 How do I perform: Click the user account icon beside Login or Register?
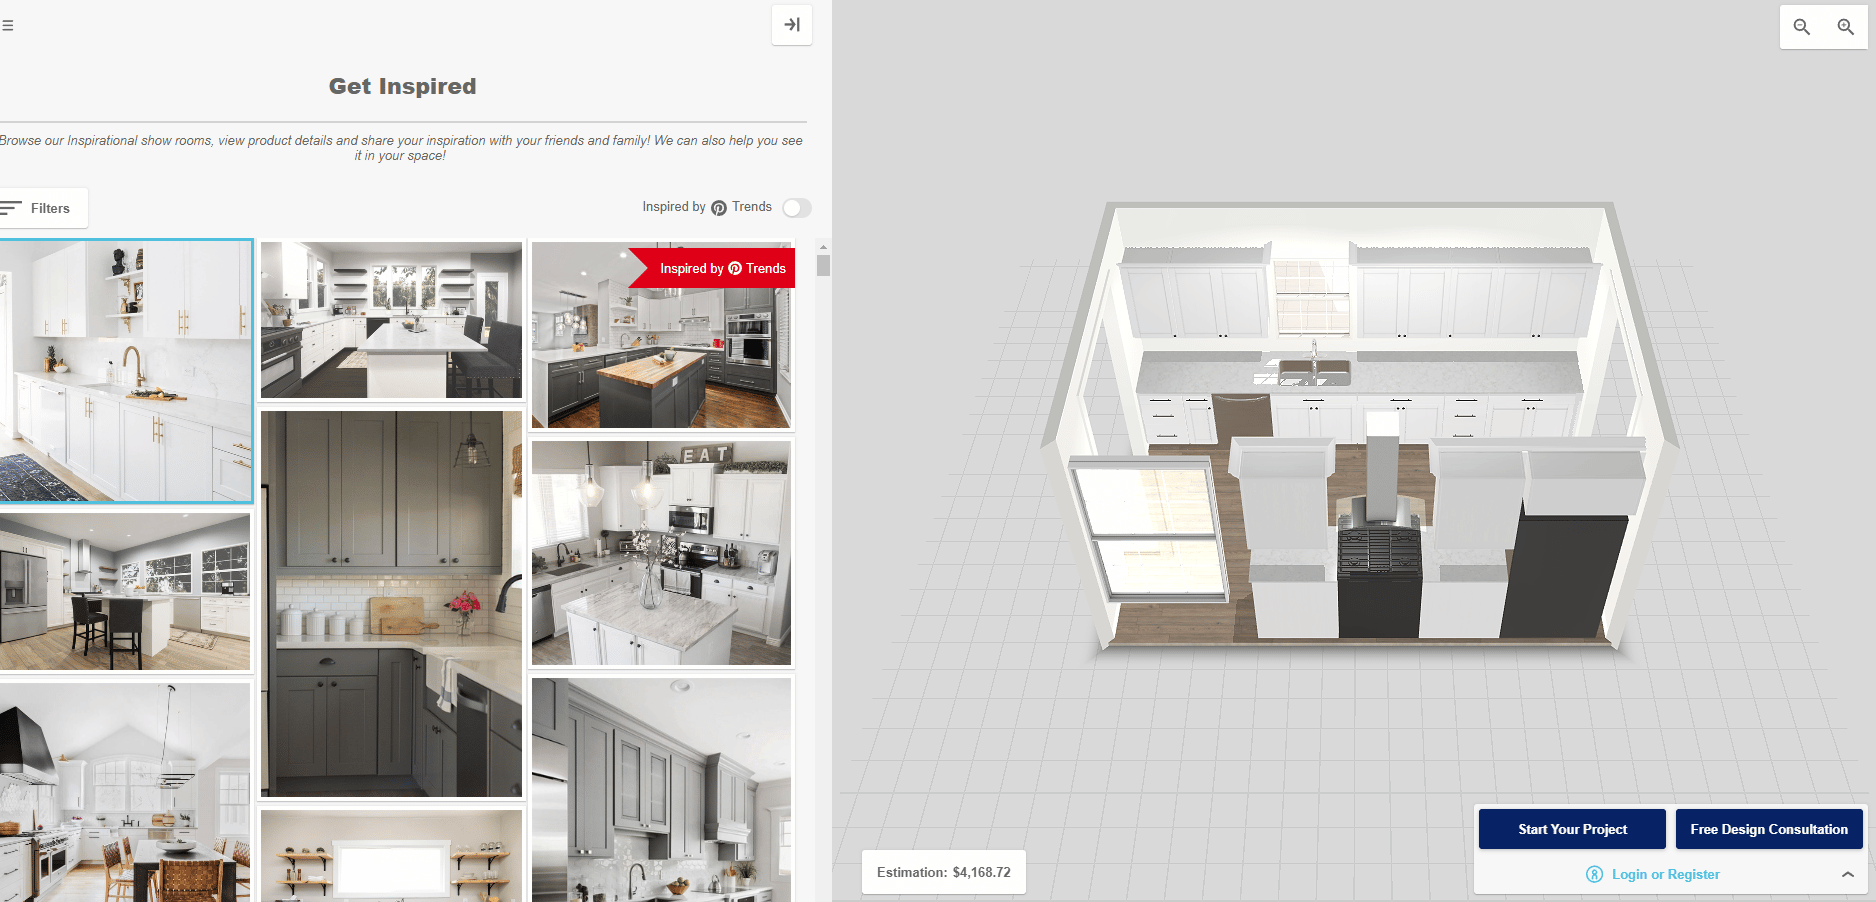pyautogui.click(x=1594, y=874)
